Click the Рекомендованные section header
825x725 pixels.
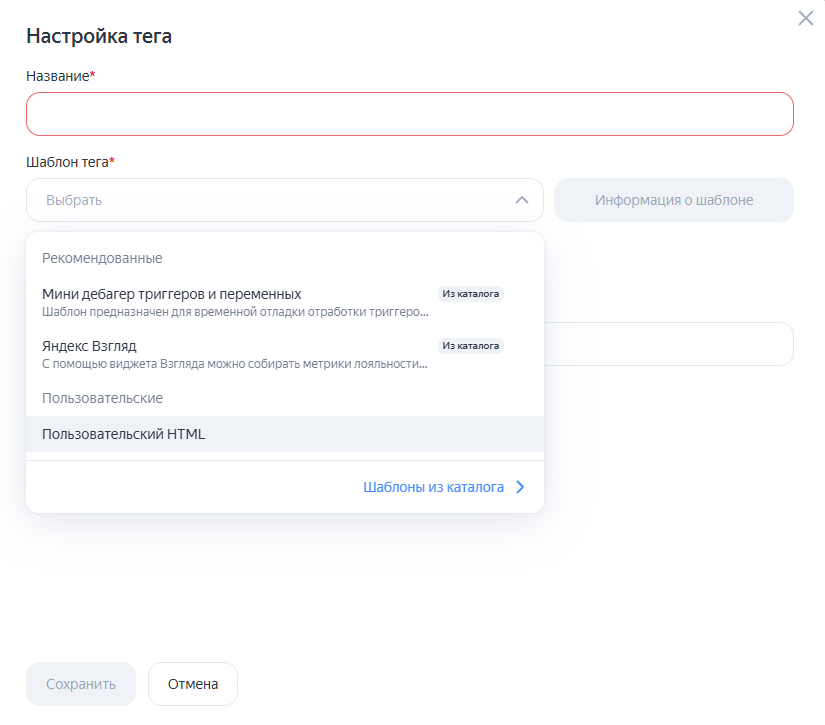(102, 258)
